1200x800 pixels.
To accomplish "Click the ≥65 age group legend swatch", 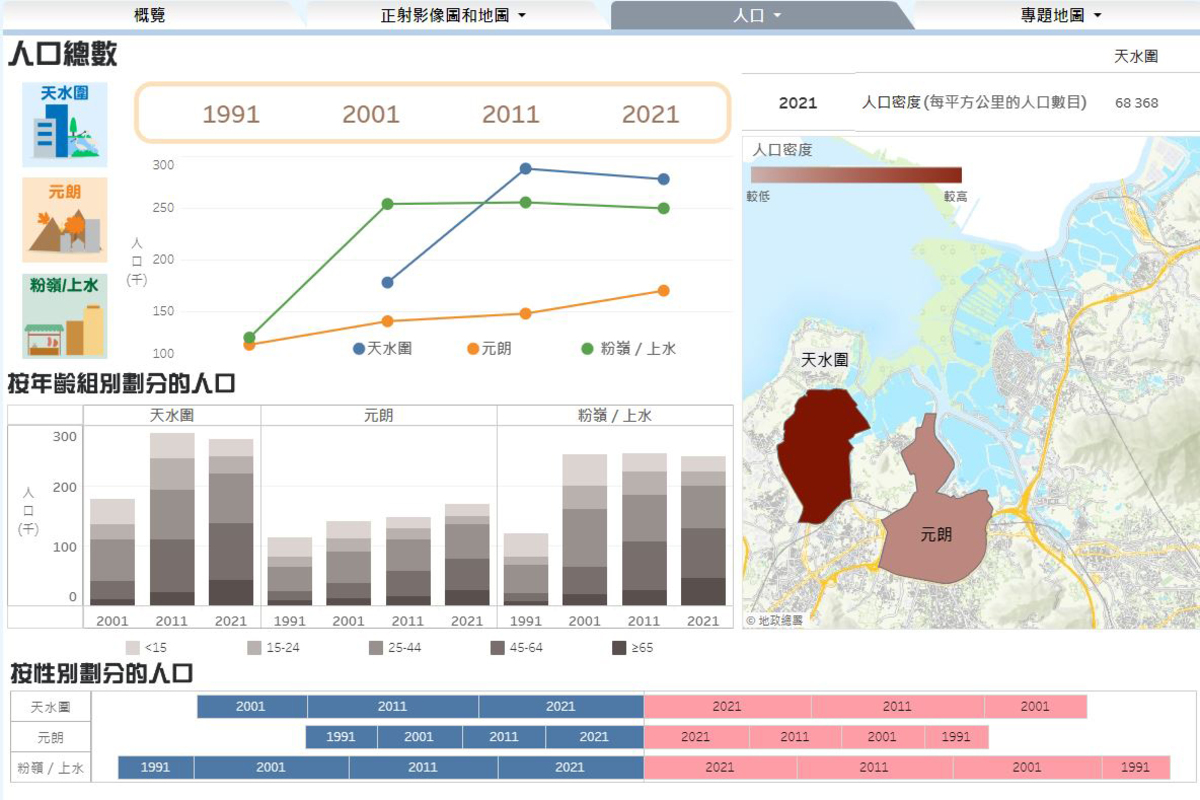I will (x=619, y=648).
